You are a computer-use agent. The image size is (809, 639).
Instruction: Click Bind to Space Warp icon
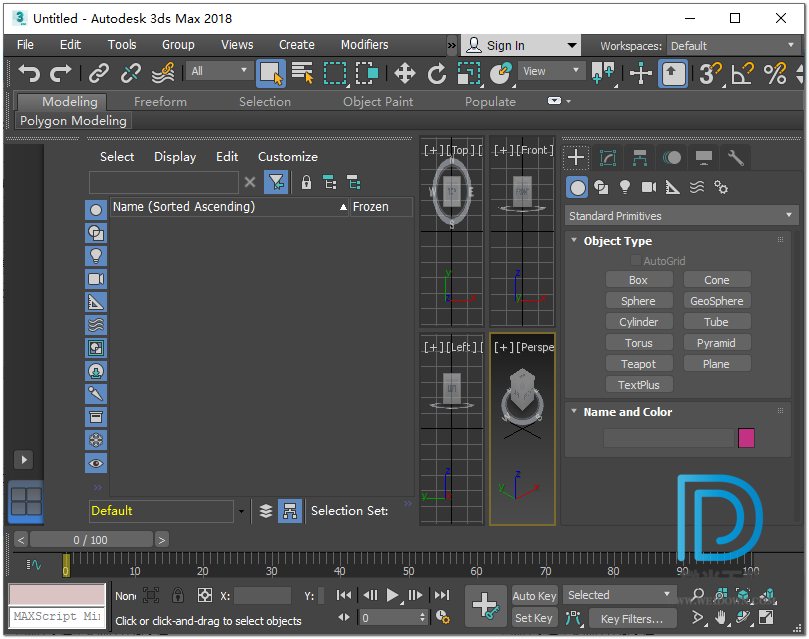[x=163, y=73]
